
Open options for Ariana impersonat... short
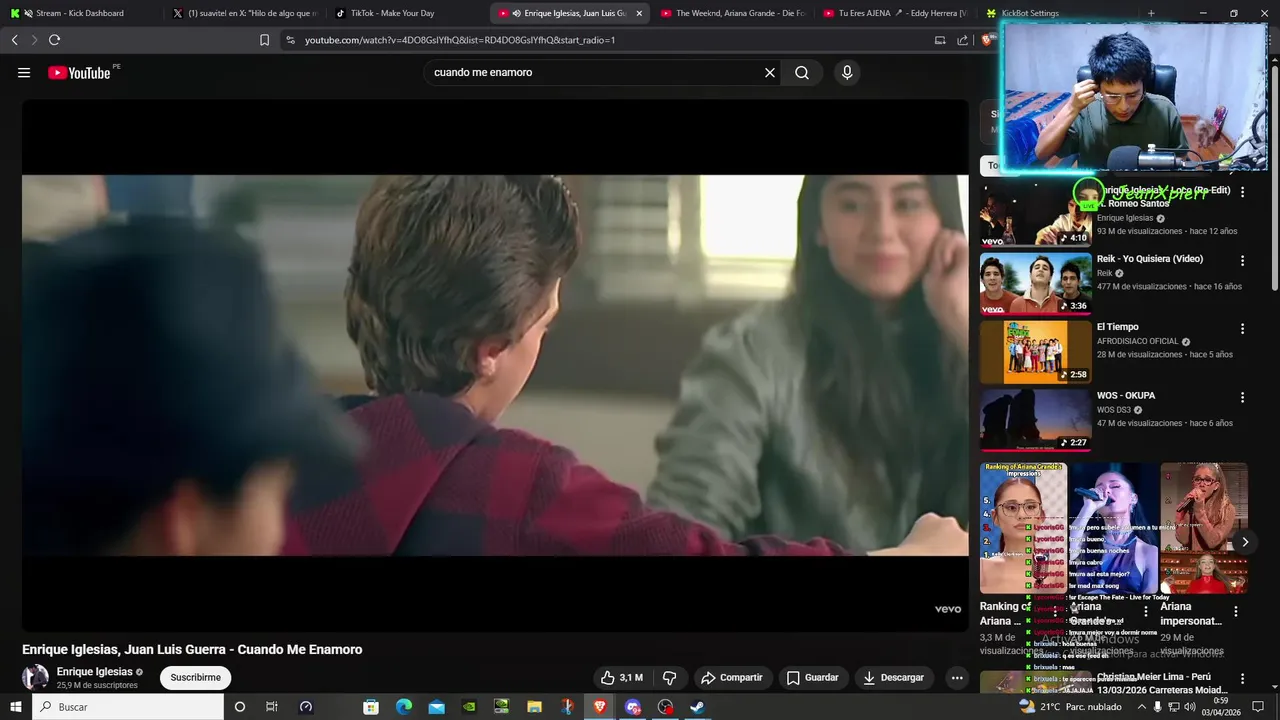pyautogui.click(x=1236, y=611)
